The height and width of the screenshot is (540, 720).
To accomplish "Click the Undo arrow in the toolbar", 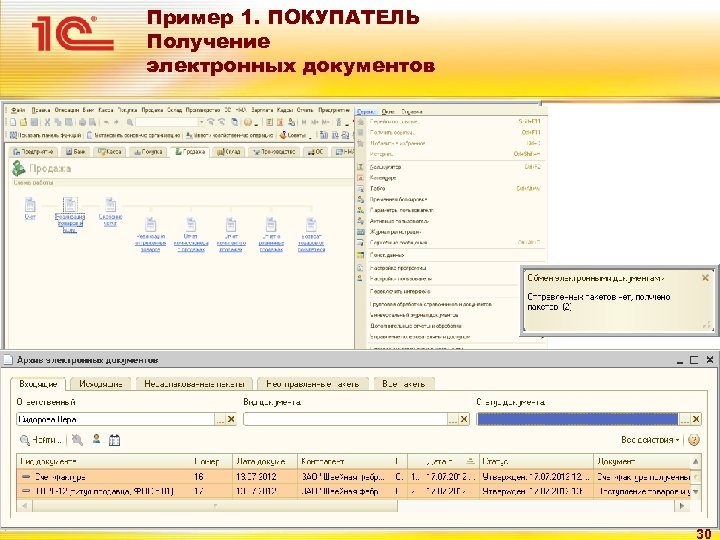I will click(x=106, y=122).
